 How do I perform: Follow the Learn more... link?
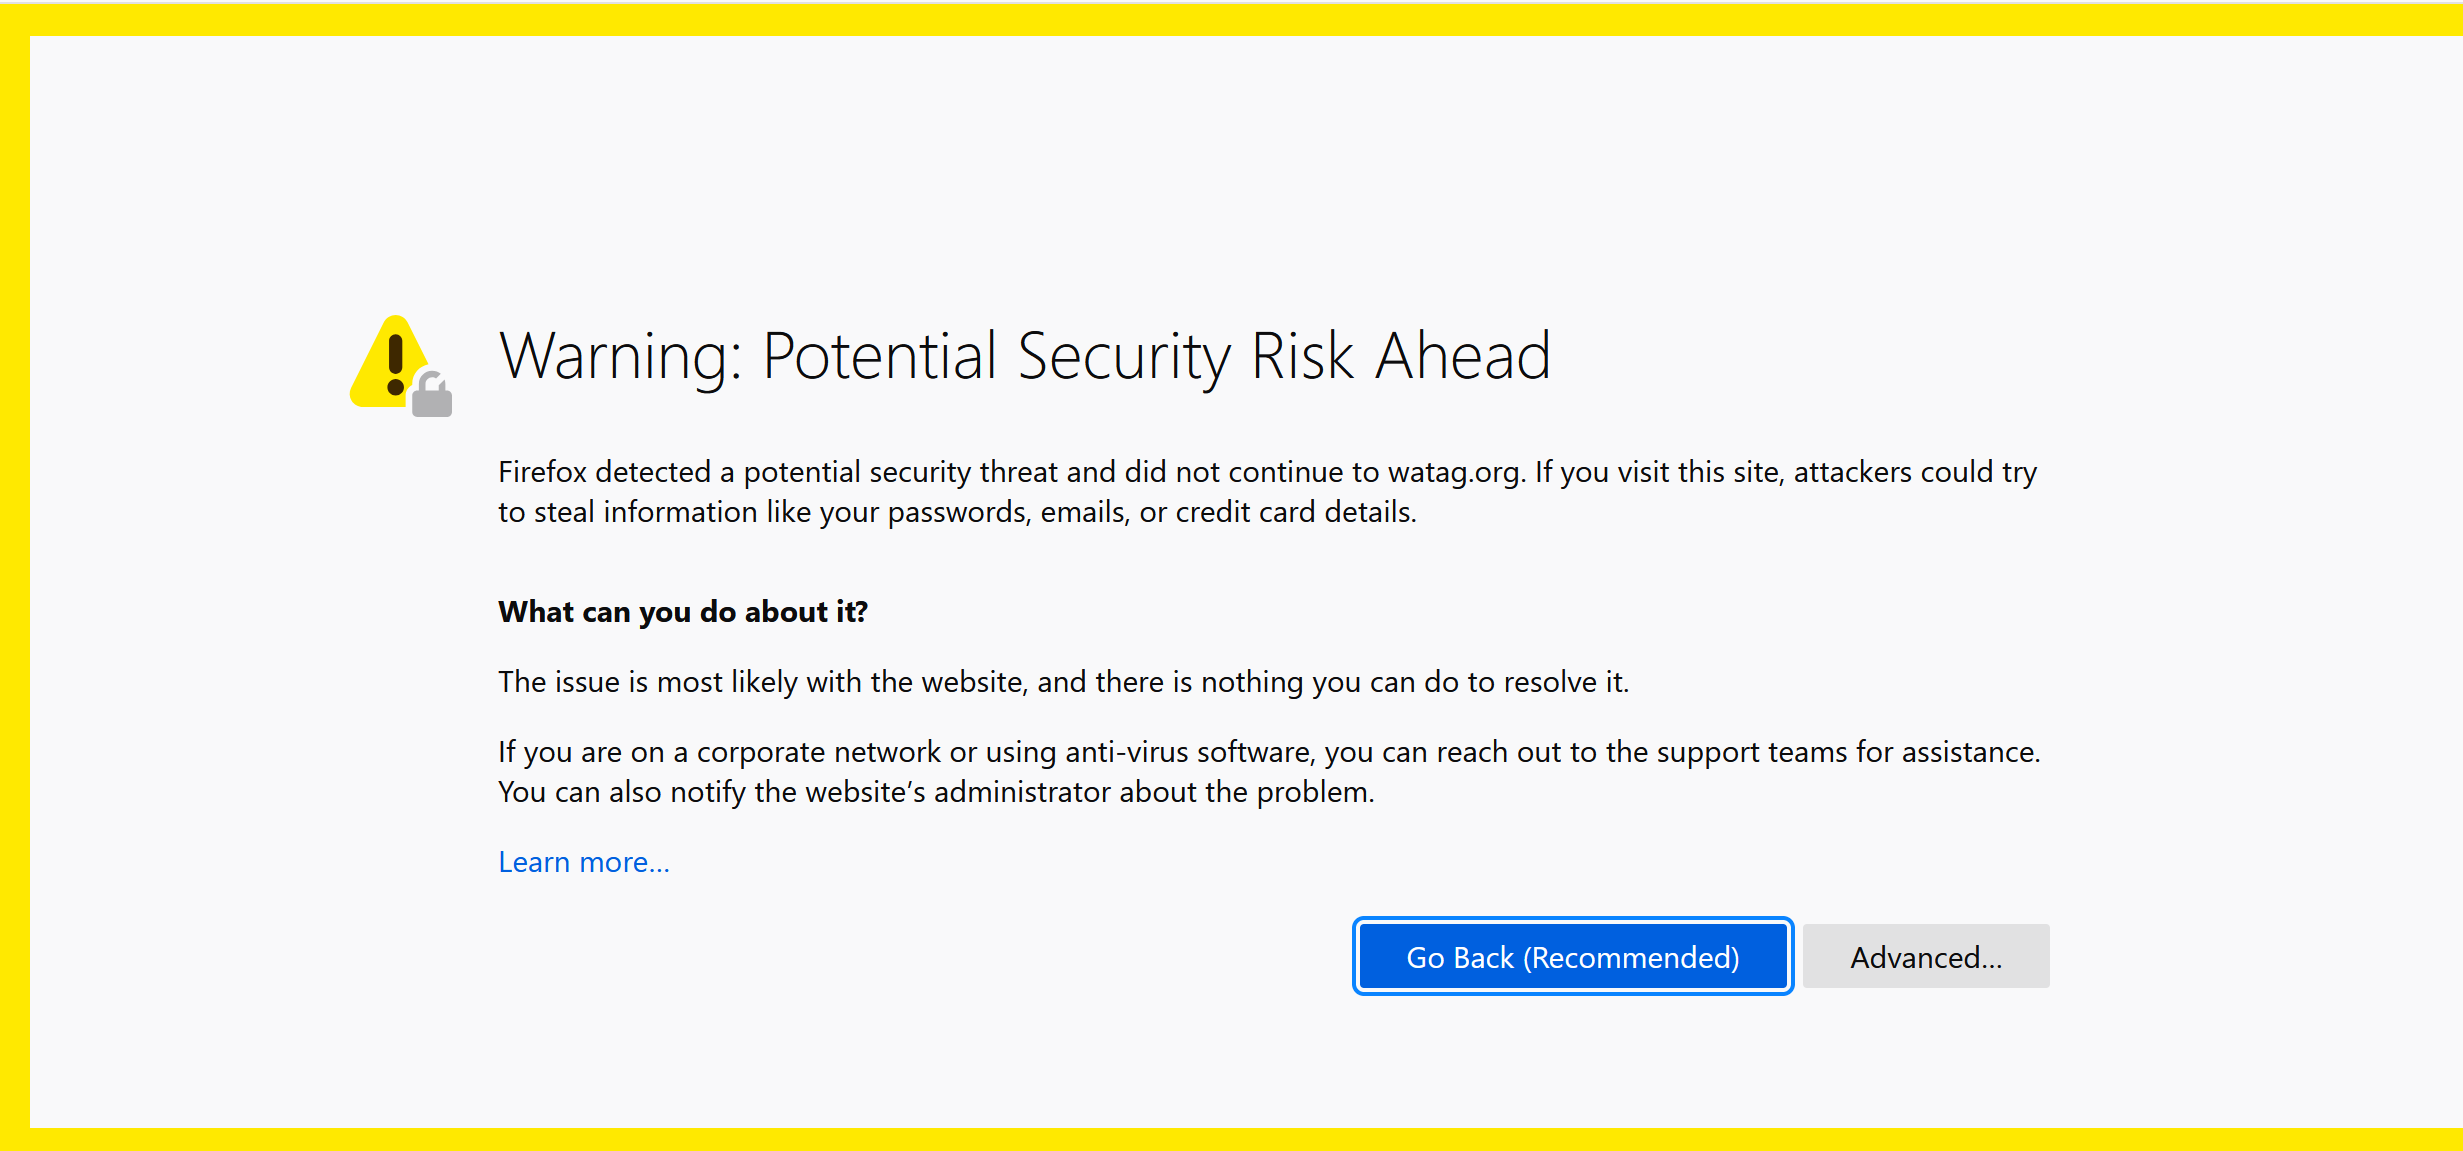point(584,862)
